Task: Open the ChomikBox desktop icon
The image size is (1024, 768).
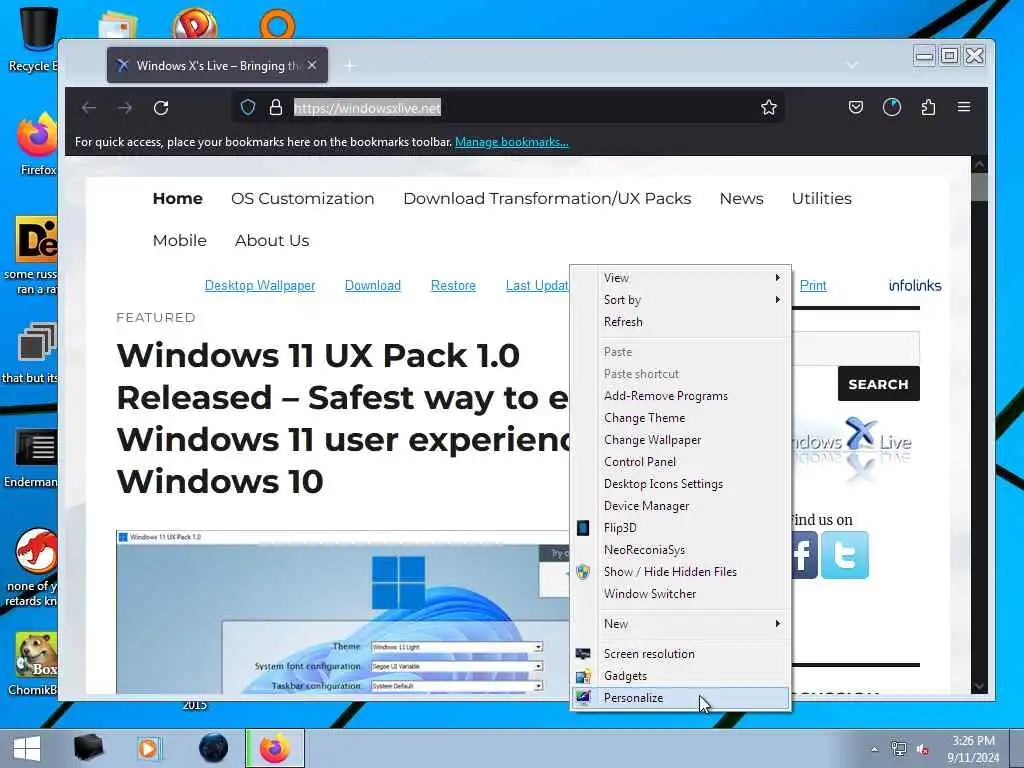Action: point(34,663)
